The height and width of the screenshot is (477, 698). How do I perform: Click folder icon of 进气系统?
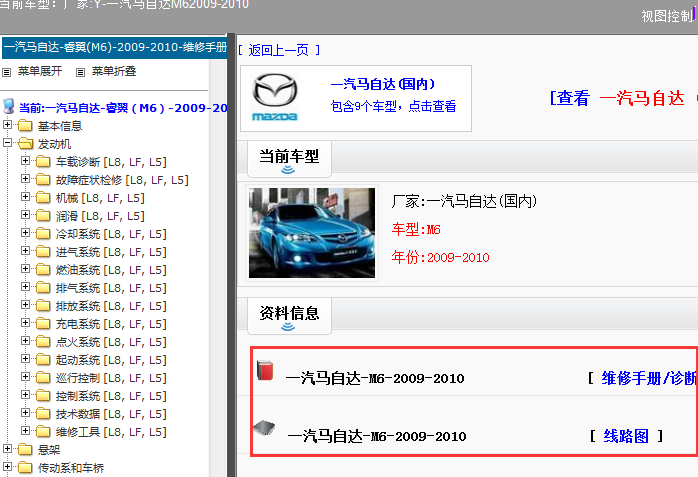click(43, 251)
